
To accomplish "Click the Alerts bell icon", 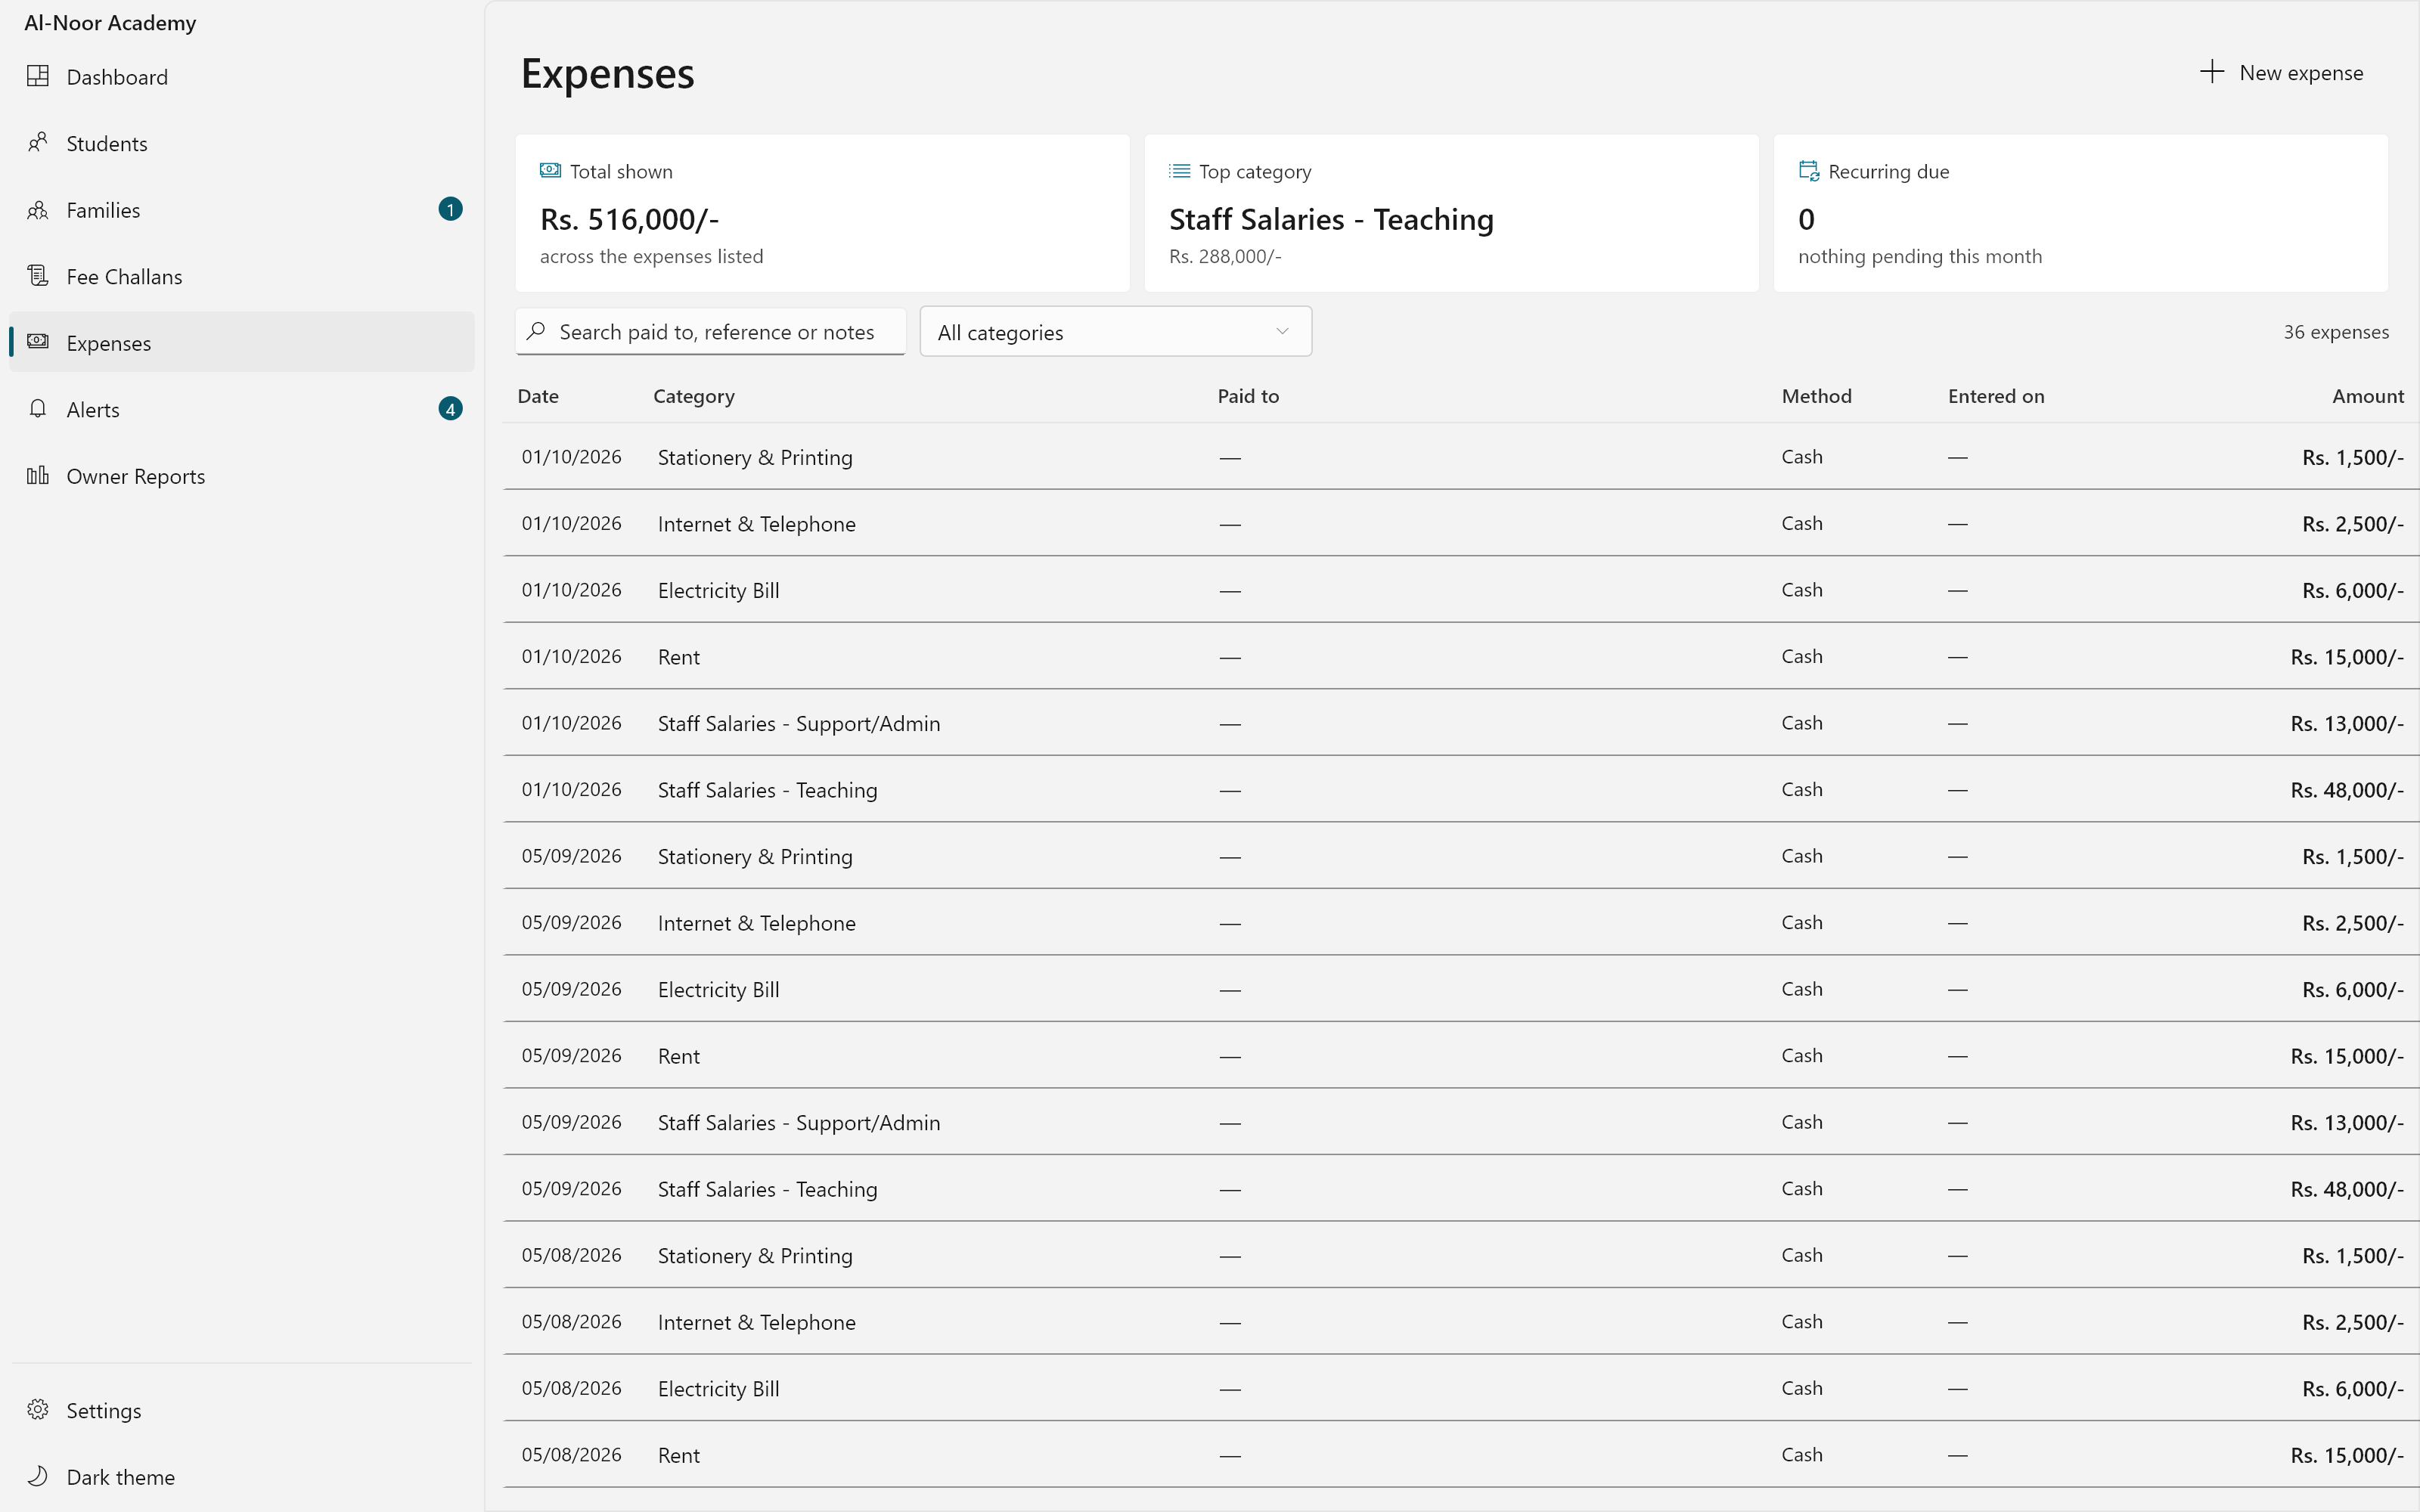I will click(x=38, y=408).
